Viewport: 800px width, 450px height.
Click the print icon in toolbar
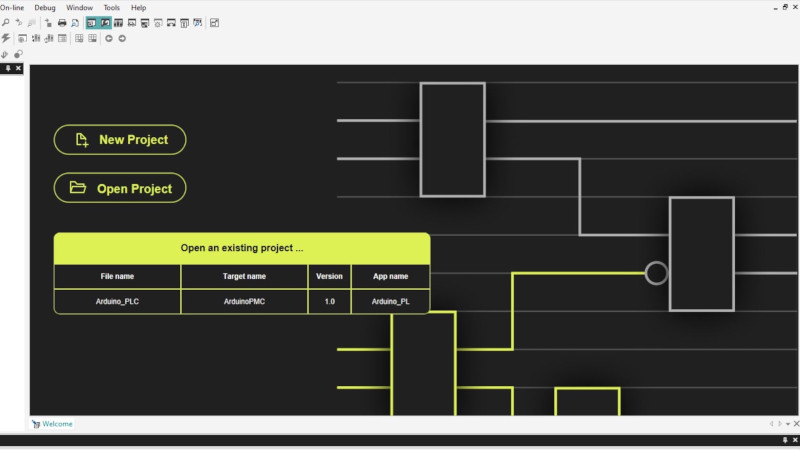coord(62,22)
